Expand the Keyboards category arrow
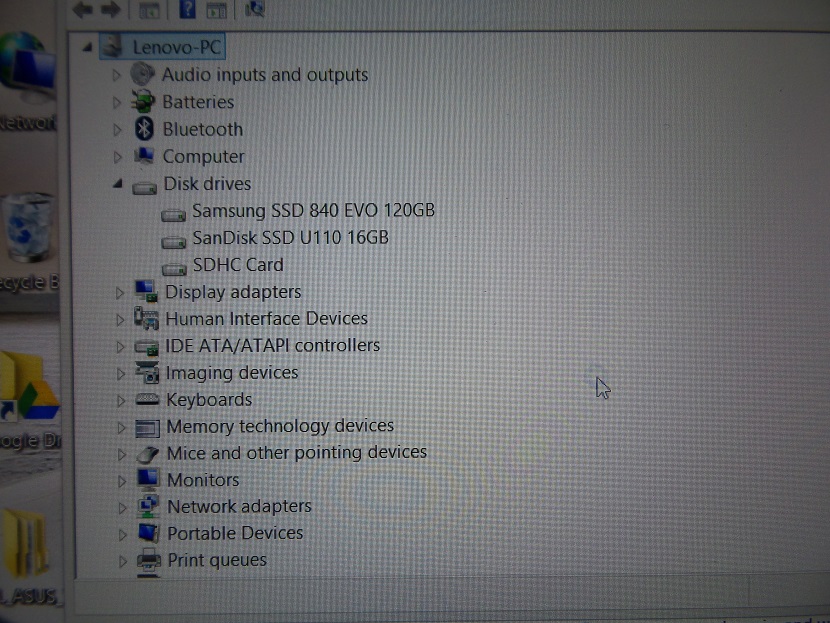The height and width of the screenshot is (623, 830). click(121, 401)
